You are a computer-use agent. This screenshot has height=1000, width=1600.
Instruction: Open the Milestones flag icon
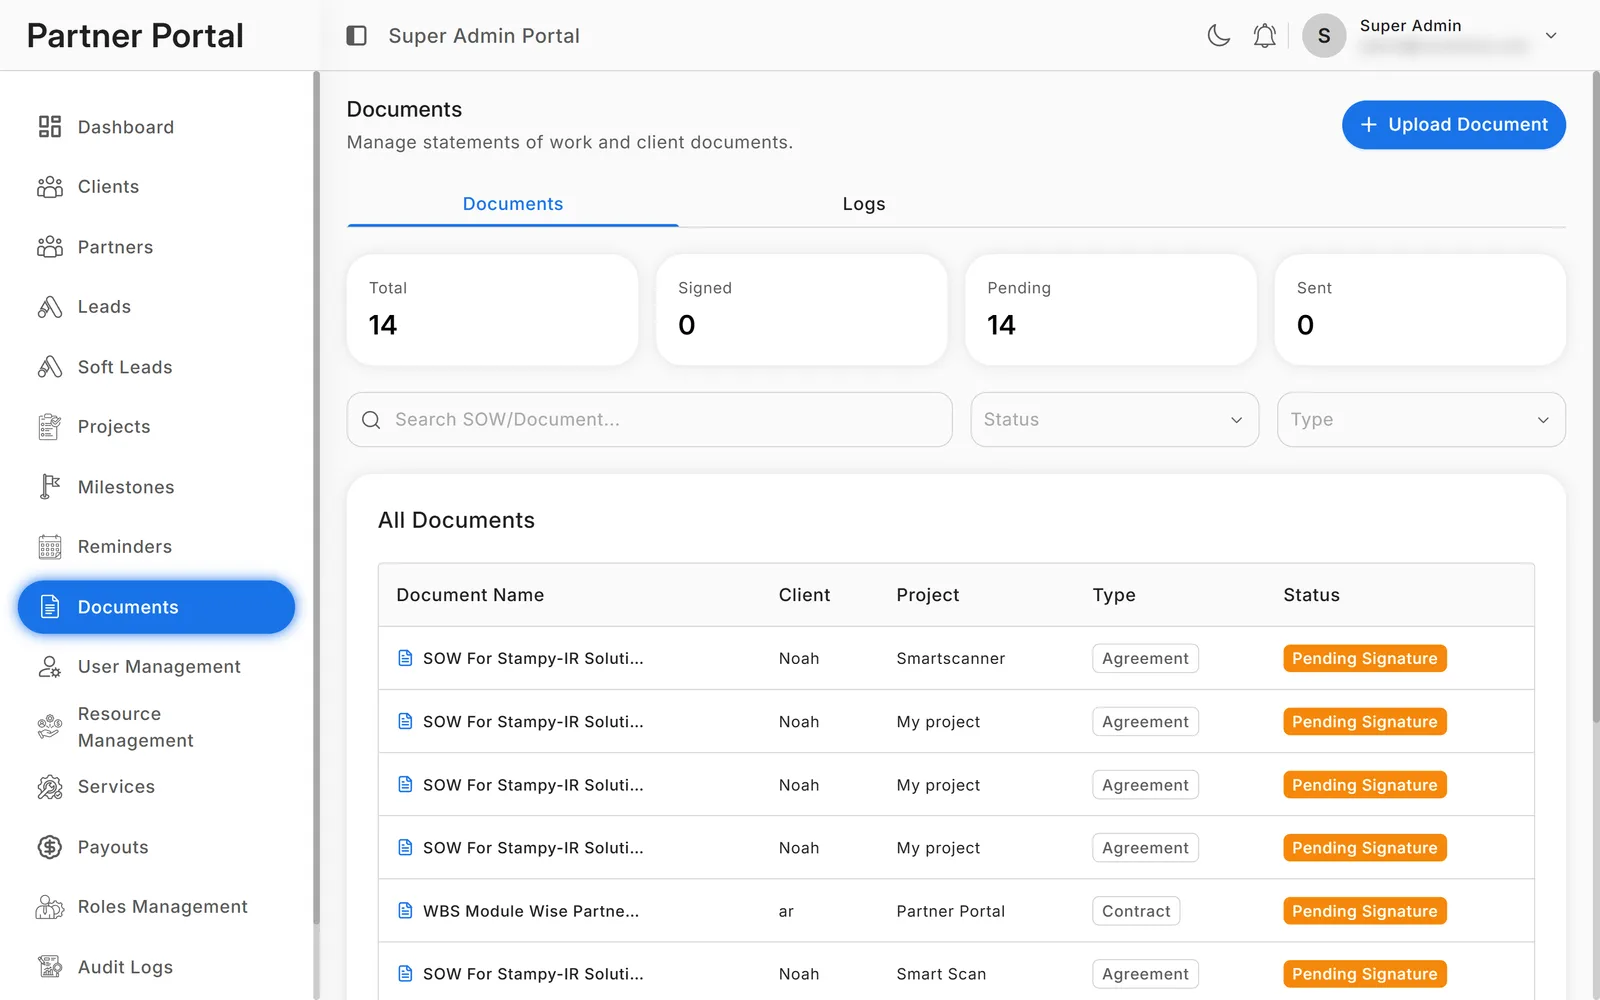[x=50, y=487]
